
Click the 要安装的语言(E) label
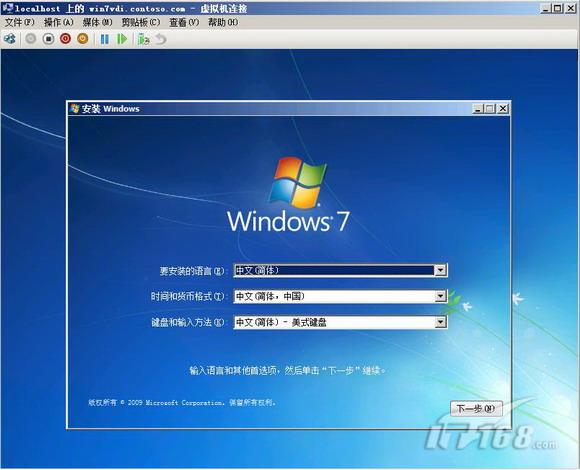[192, 271]
